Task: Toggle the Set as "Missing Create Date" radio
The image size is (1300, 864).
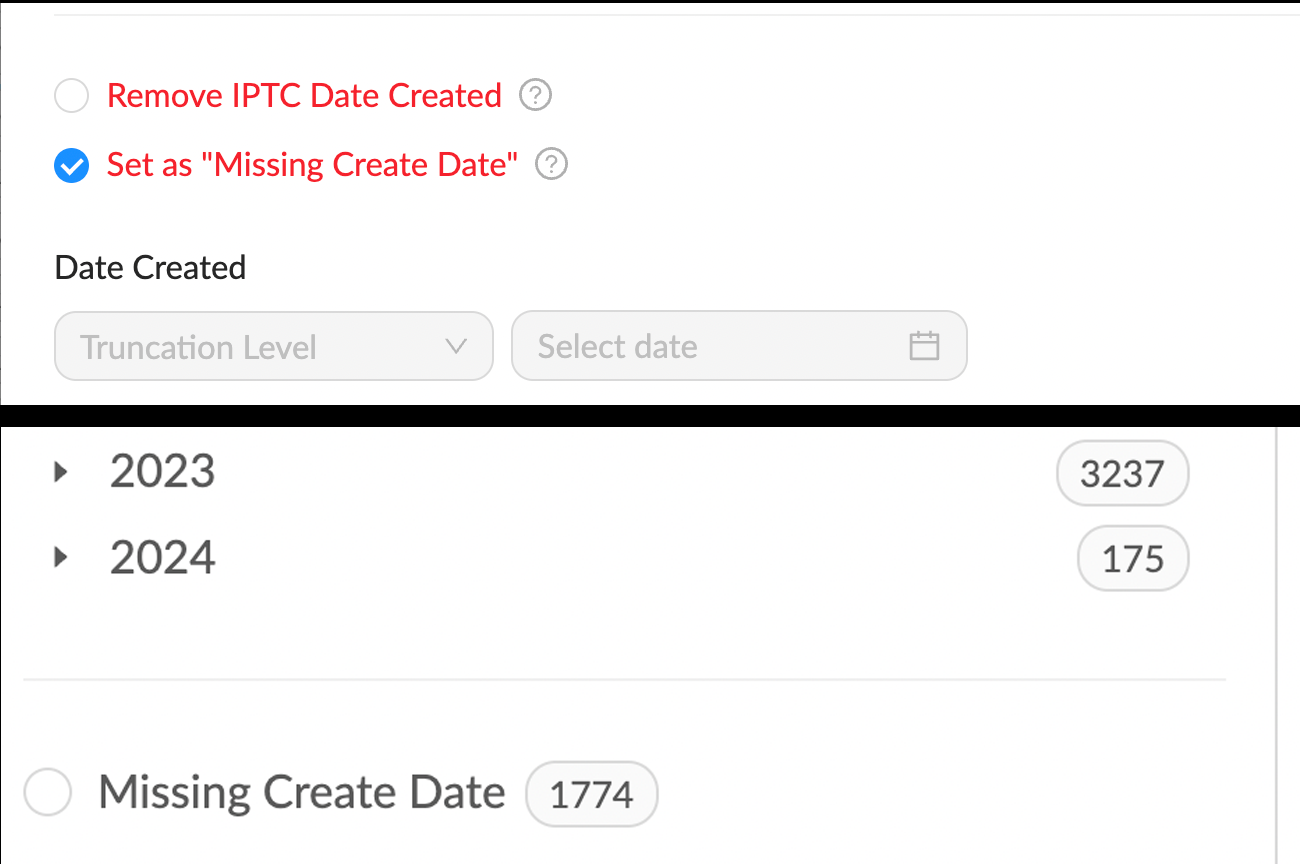Action: 72,165
